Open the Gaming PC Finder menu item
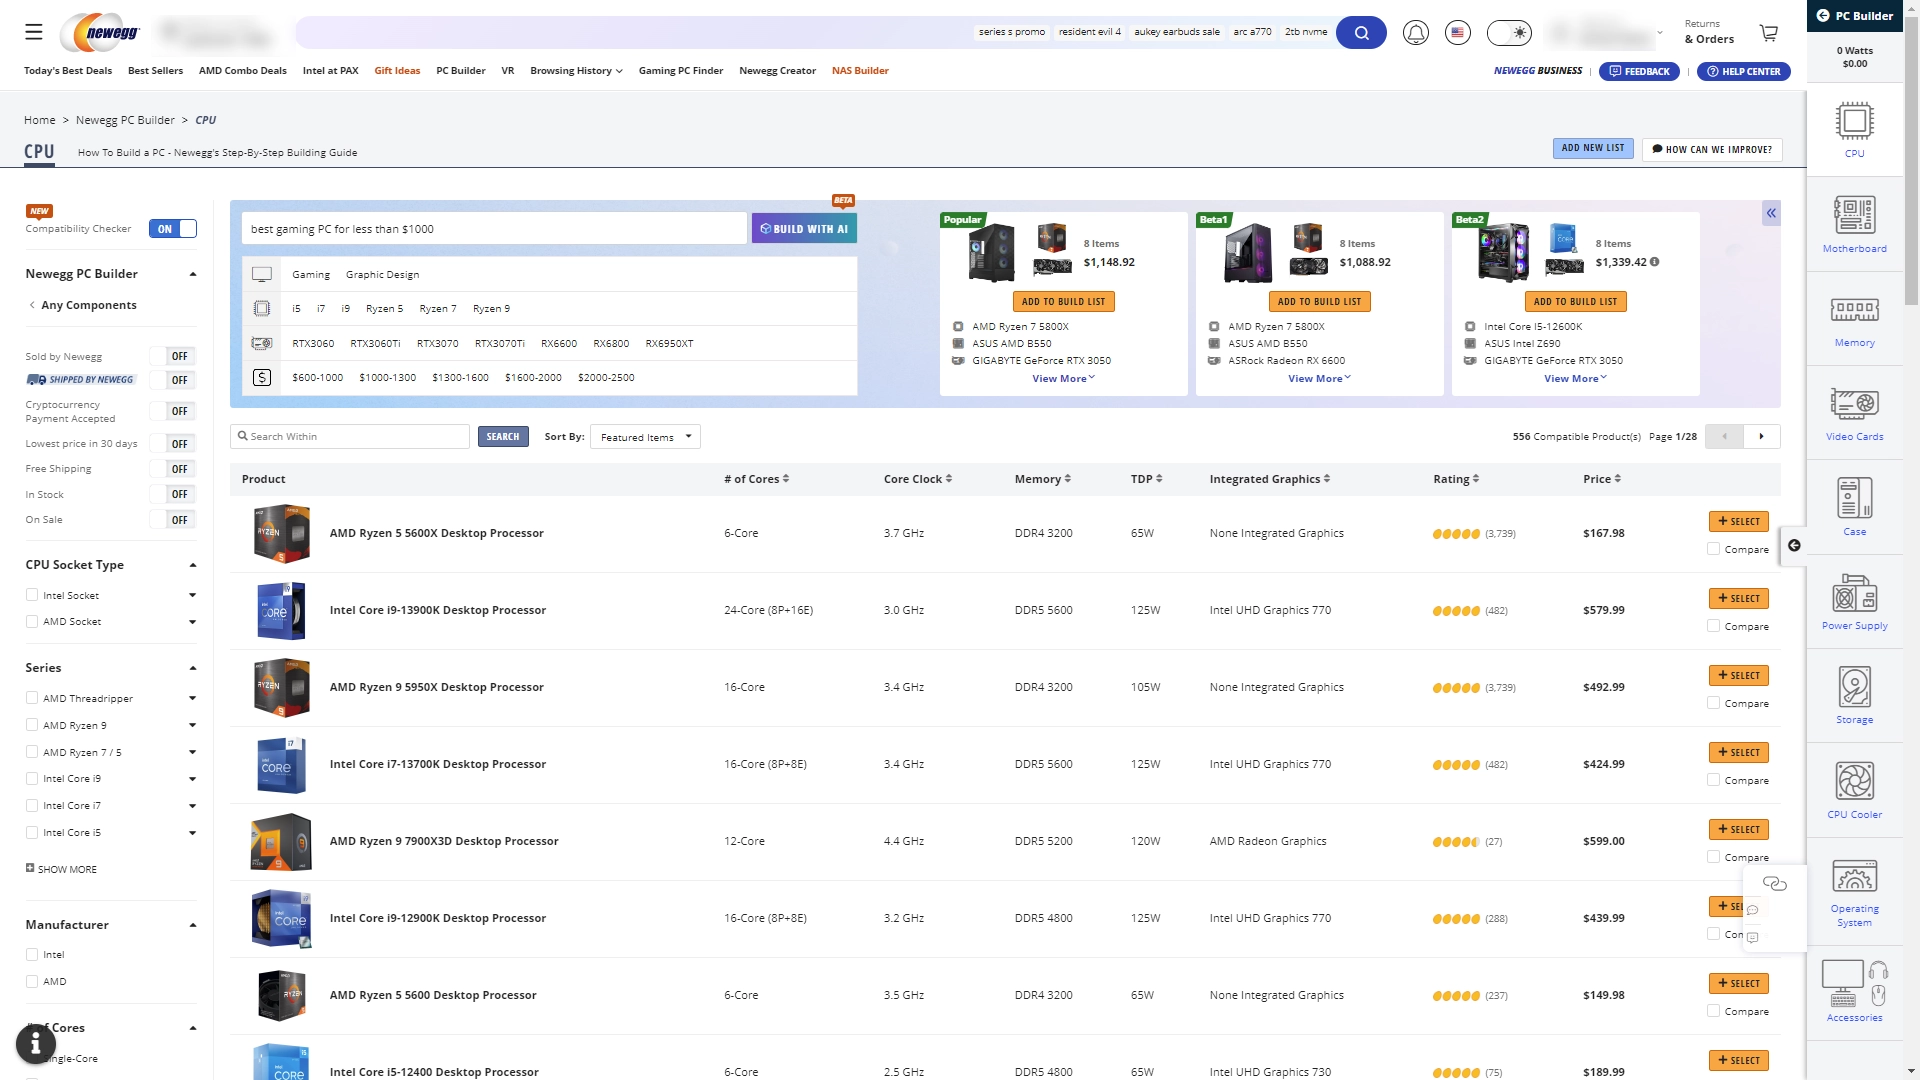This screenshot has height=1080, width=1920. (x=680, y=71)
